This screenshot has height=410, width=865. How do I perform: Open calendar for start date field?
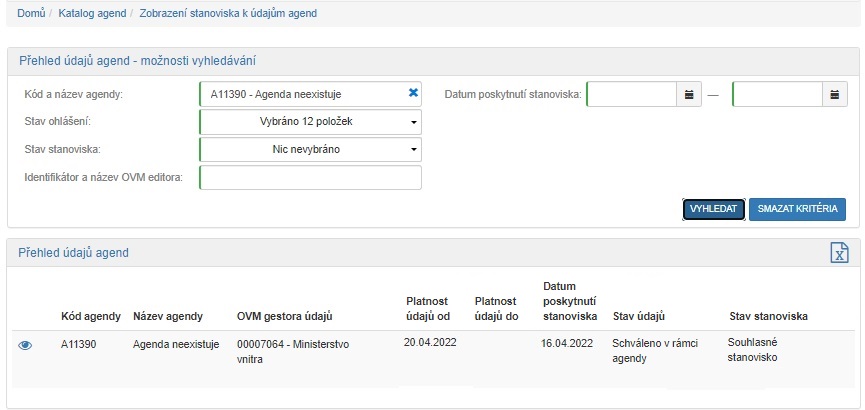pyautogui.click(x=688, y=95)
